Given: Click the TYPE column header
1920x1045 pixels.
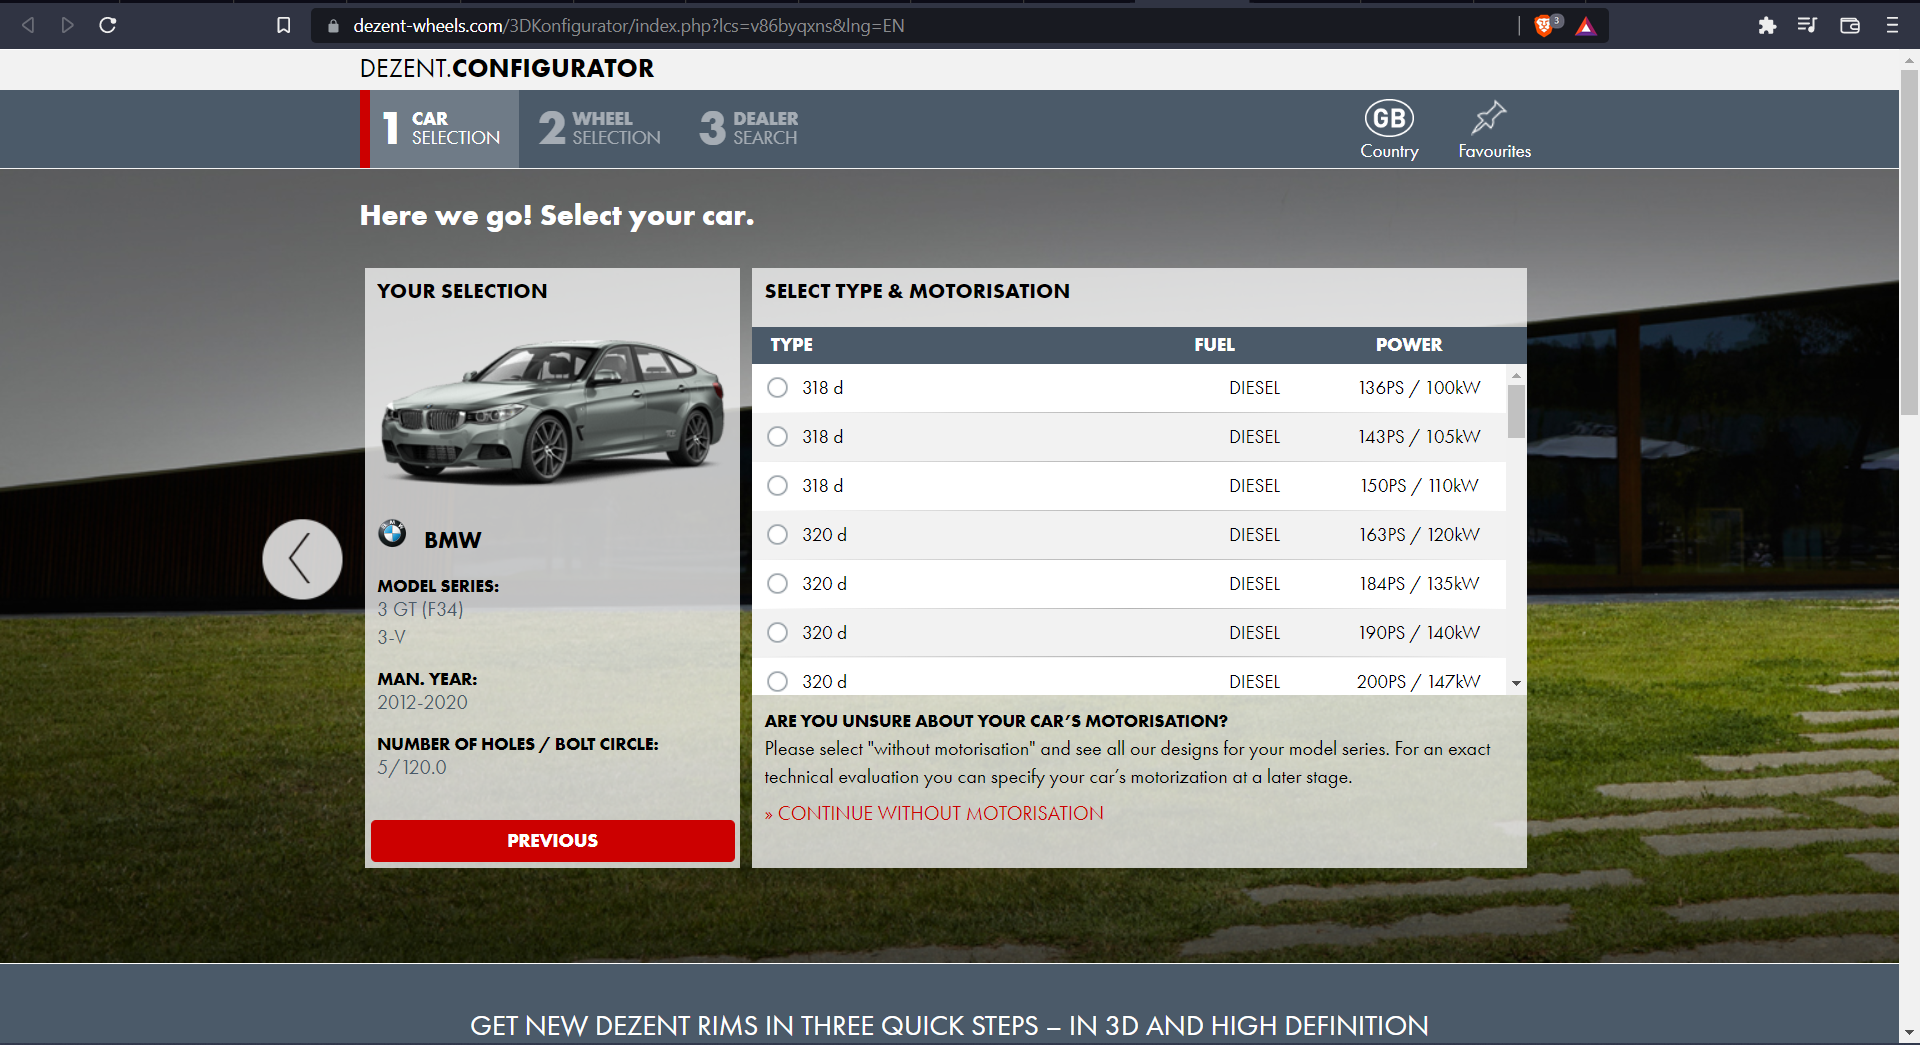Looking at the screenshot, I should (791, 345).
